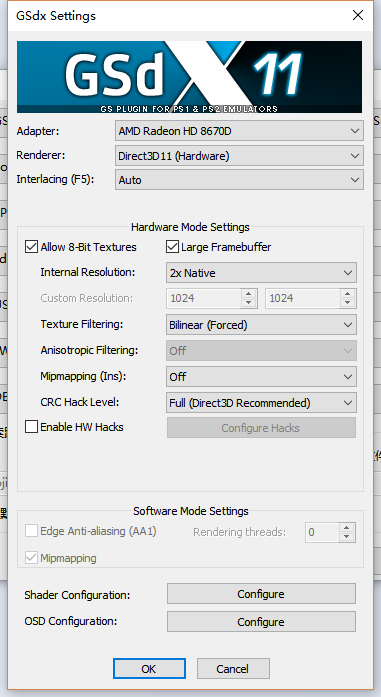Image resolution: width=381 pixels, height=697 pixels.
Task: Enable HW Hacks checkbox
Action: pyautogui.click(x=31, y=427)
